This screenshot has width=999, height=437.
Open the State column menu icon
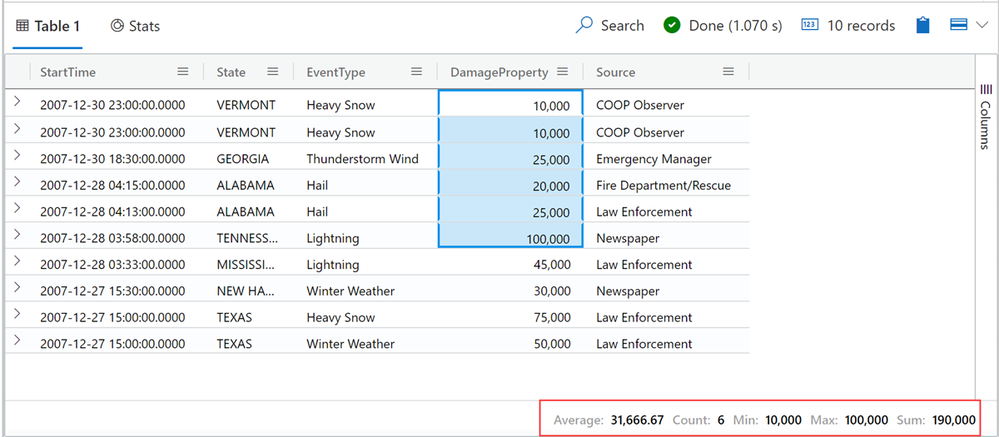[273, 72]
